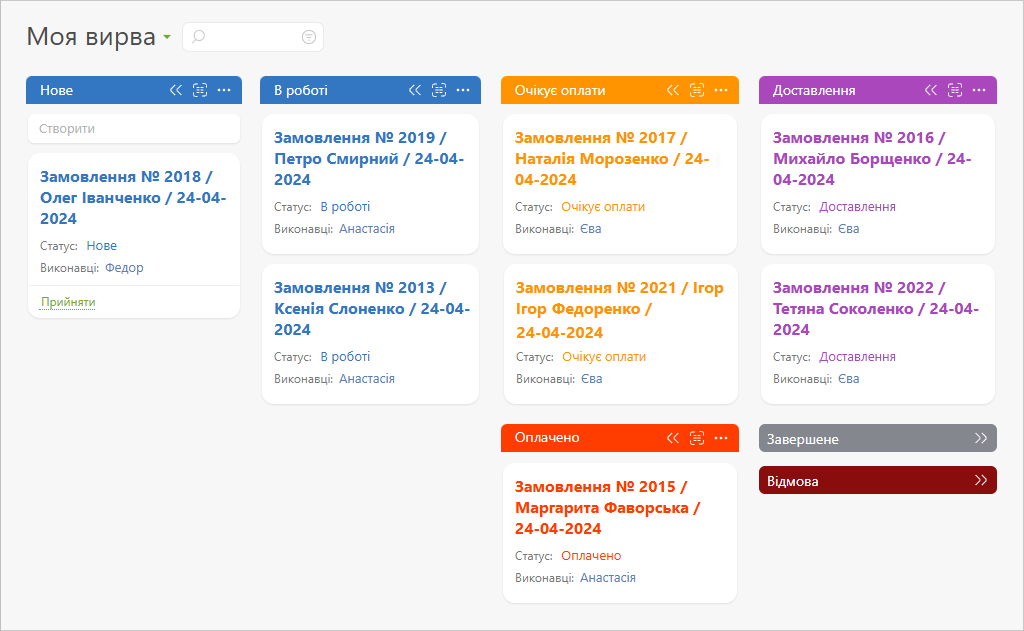Collapse the Доставлення column
The height and width of the screenshot is (631, 1024).
tap(931, 90)
